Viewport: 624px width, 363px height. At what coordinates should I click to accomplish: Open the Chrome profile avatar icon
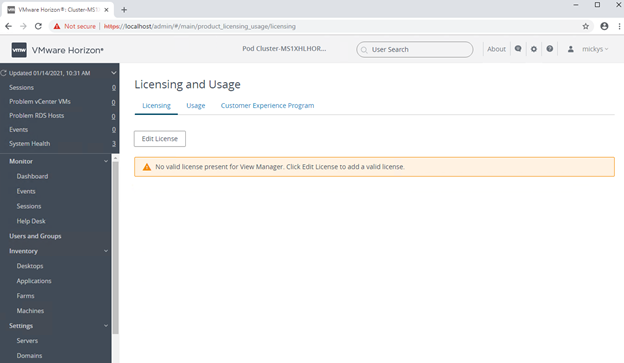tap(604, 26)
